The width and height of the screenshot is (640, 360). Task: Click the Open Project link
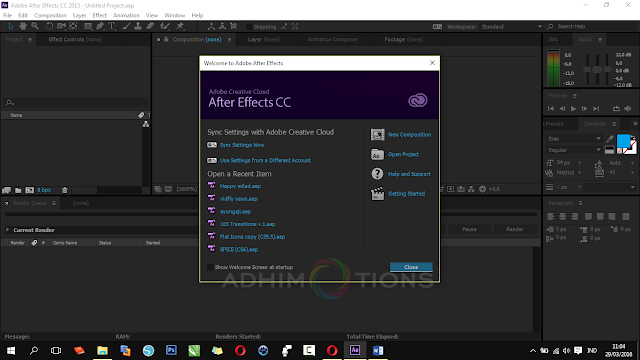tap(403, 154)
